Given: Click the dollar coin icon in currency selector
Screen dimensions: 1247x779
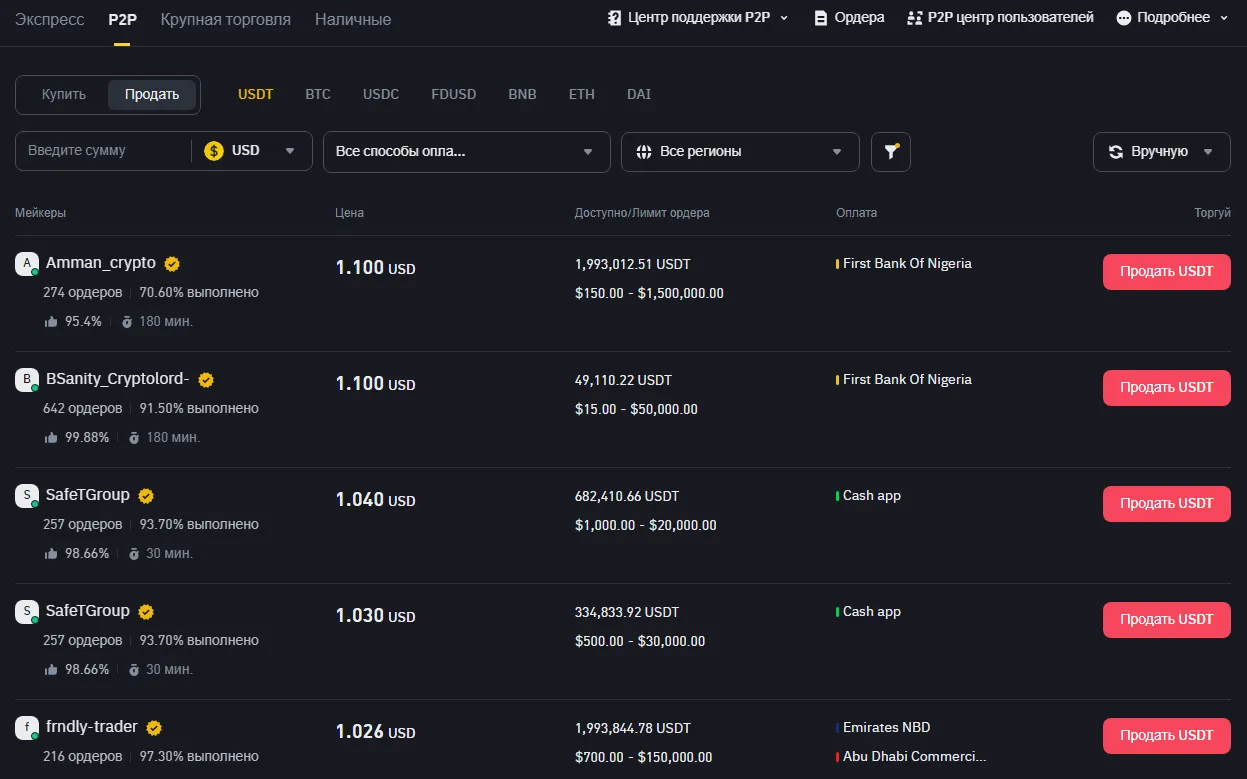Looking at the screenshot, I should click(212, 151).
